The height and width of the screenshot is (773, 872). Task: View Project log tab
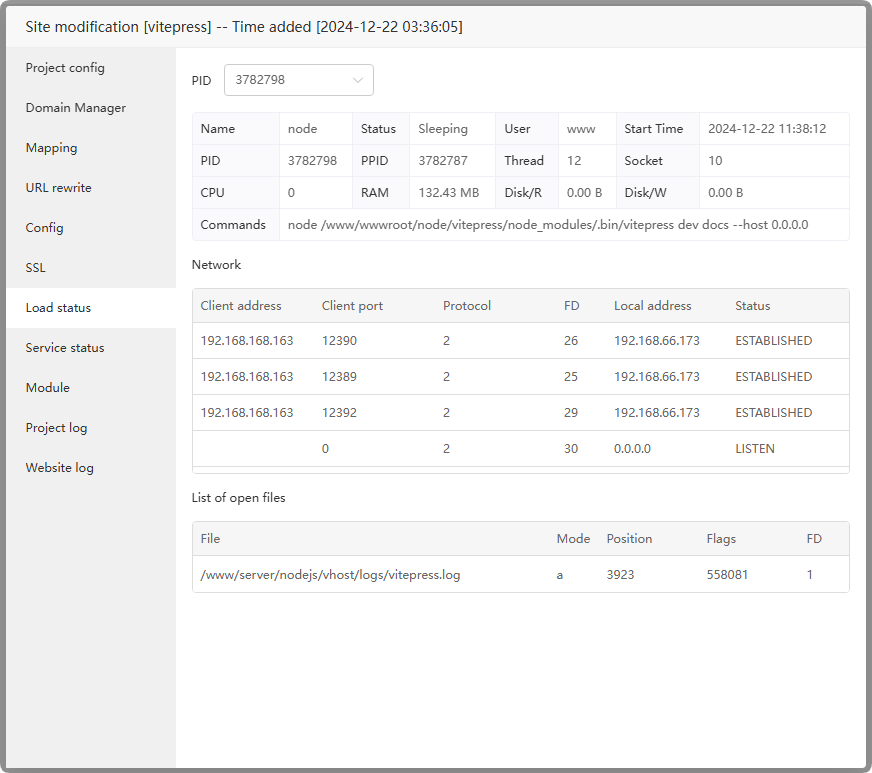tap(56, 428)
